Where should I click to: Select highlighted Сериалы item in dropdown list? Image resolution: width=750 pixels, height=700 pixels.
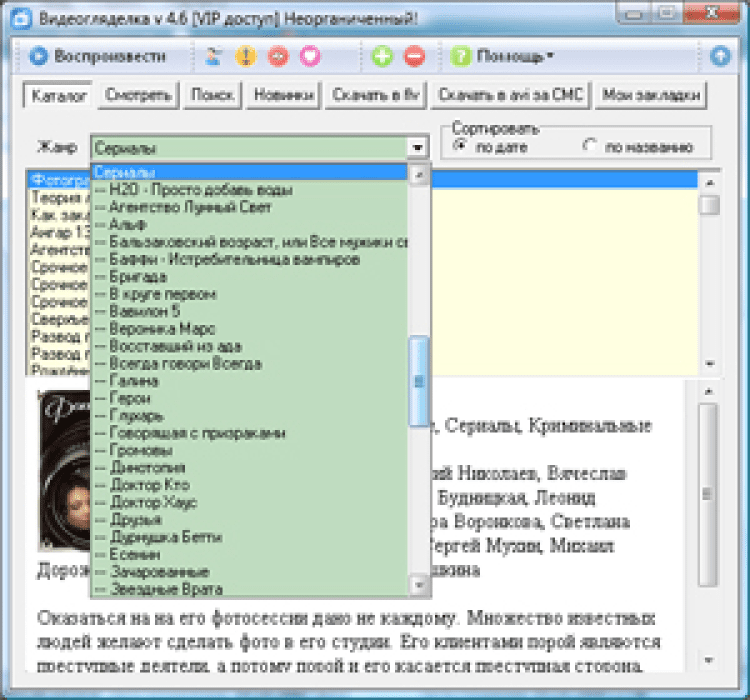pyautogui.click(x=249, y=172)
